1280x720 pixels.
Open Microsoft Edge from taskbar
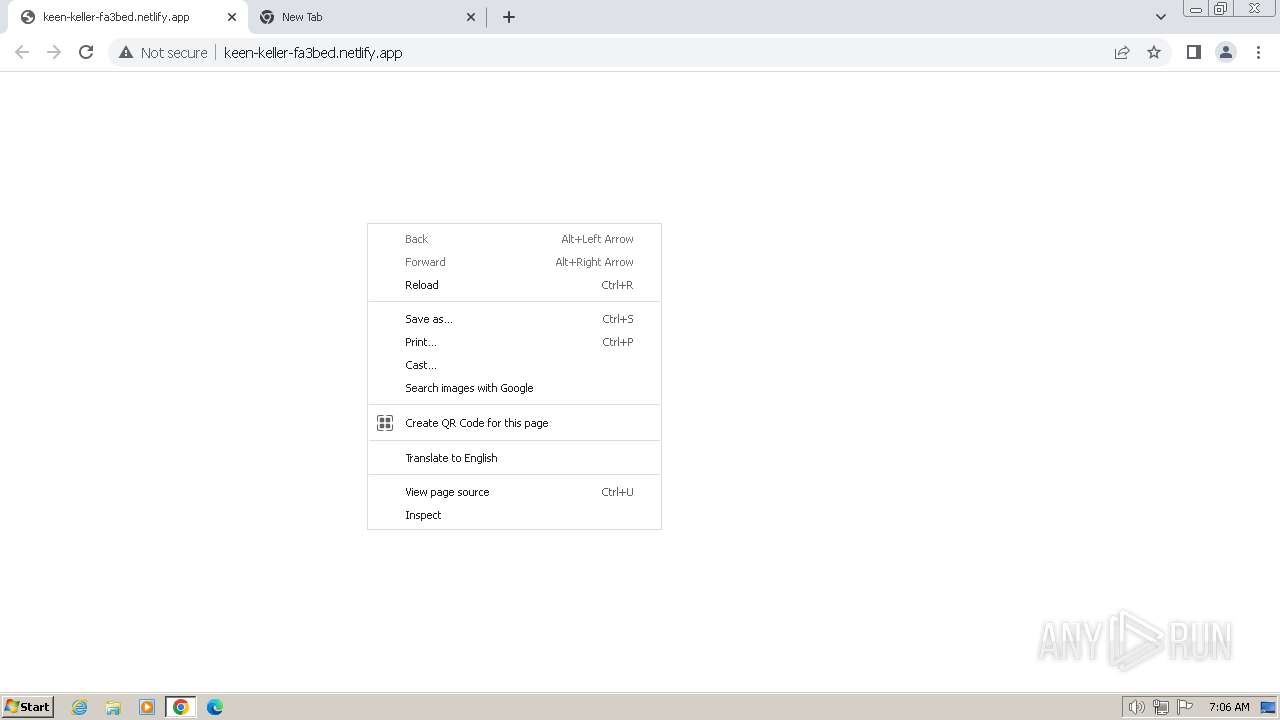tap(215, 707)
